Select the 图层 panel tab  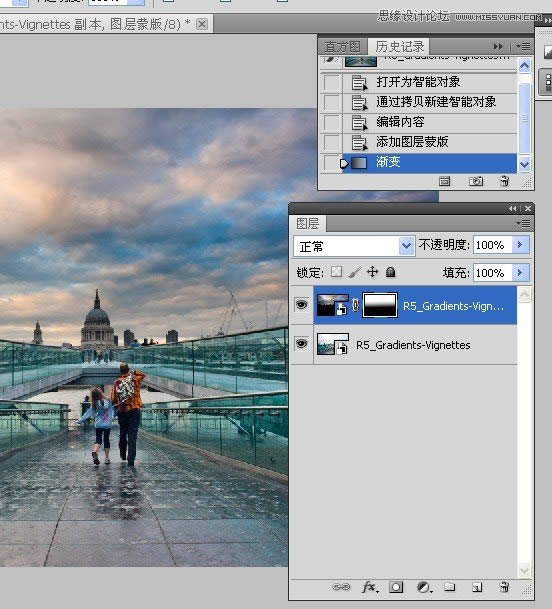click(x=307, y=224)
